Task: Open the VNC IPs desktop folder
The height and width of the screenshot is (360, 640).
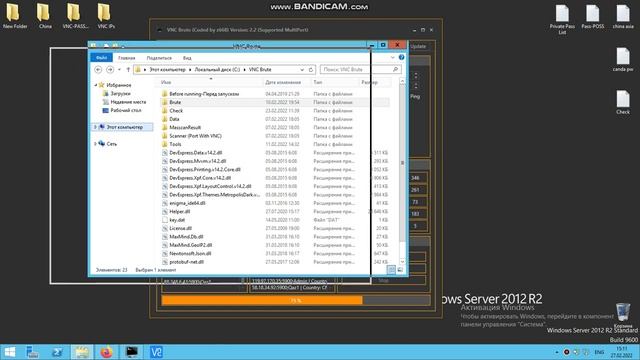Action: pyautogui.click(x=106, y=16)
